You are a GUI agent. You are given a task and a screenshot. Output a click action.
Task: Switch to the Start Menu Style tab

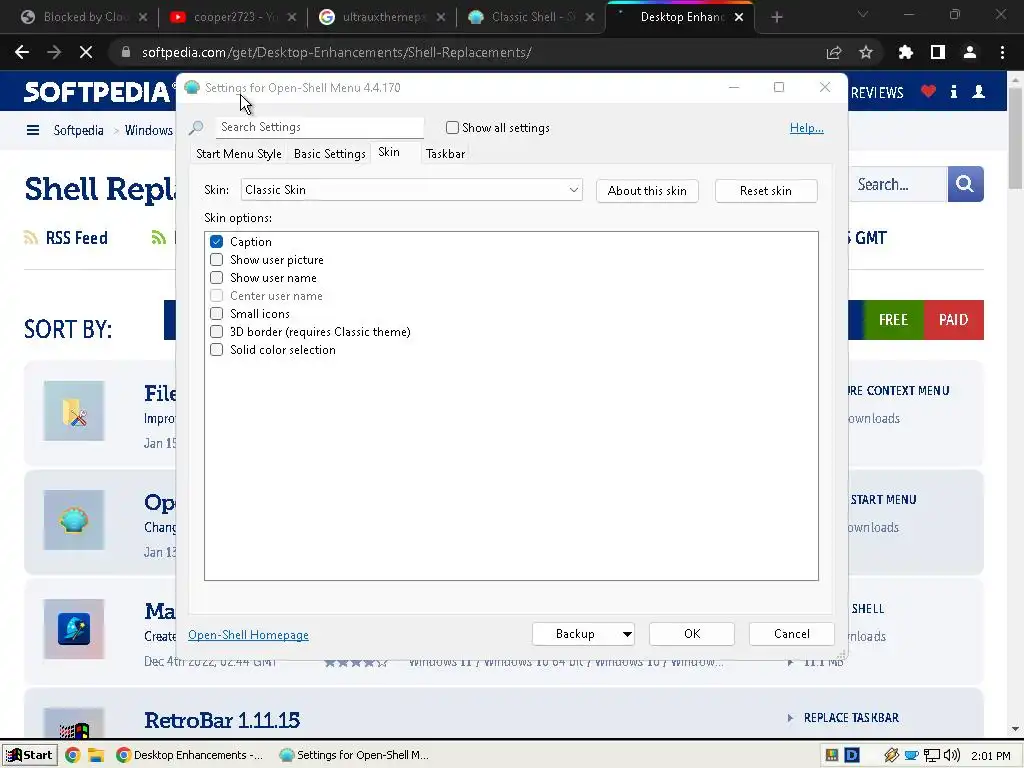[238, 154]
